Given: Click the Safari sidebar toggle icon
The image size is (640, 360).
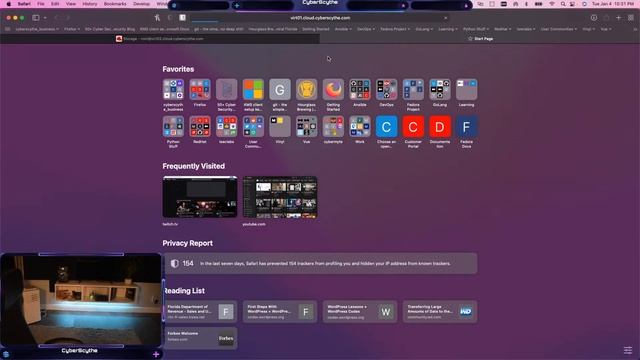Looking at the screenshot, I should 36,18.
